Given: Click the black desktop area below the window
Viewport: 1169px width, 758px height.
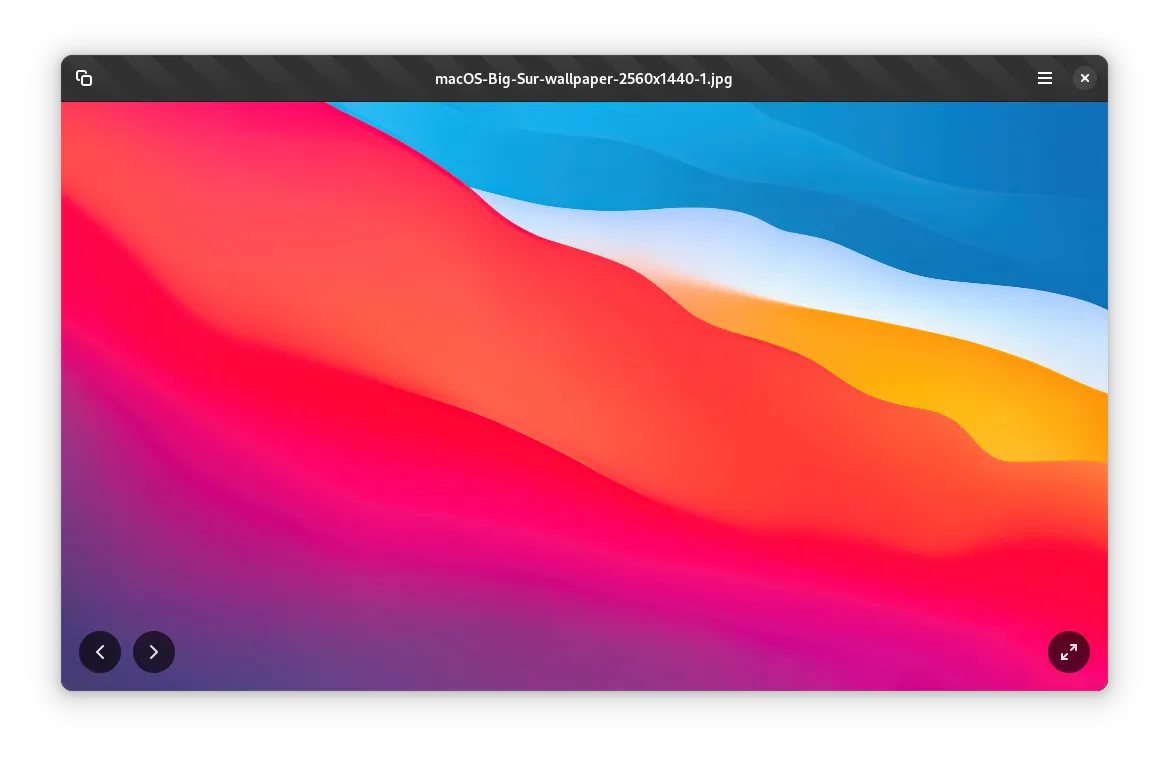Looking at the screenshot, I should [584, 725].
